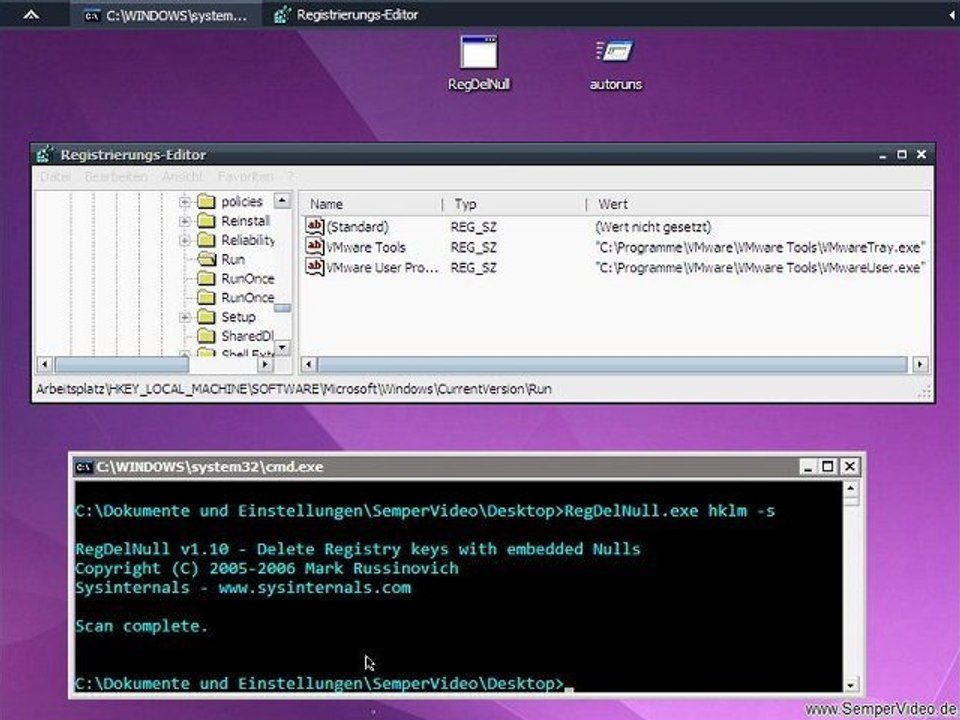Select the SharedDl key label
Image resolution: width=960 pixels, height=720 pixels.
(247, 336)
